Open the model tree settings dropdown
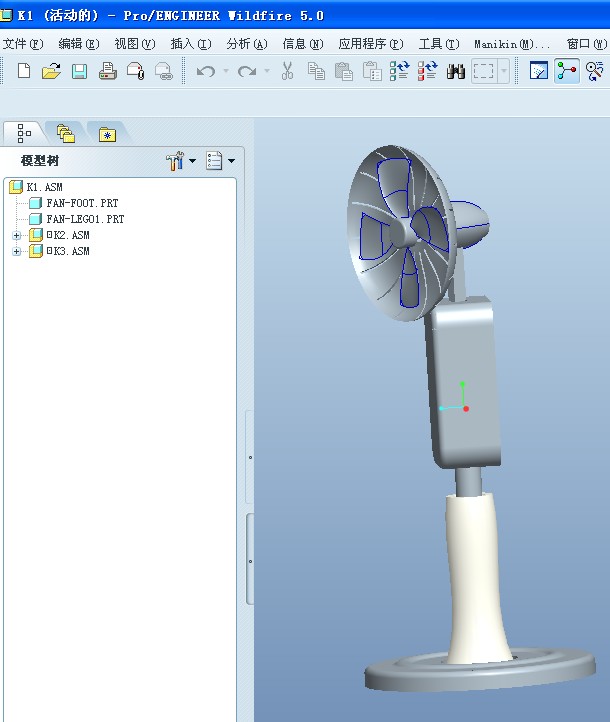 181,161
